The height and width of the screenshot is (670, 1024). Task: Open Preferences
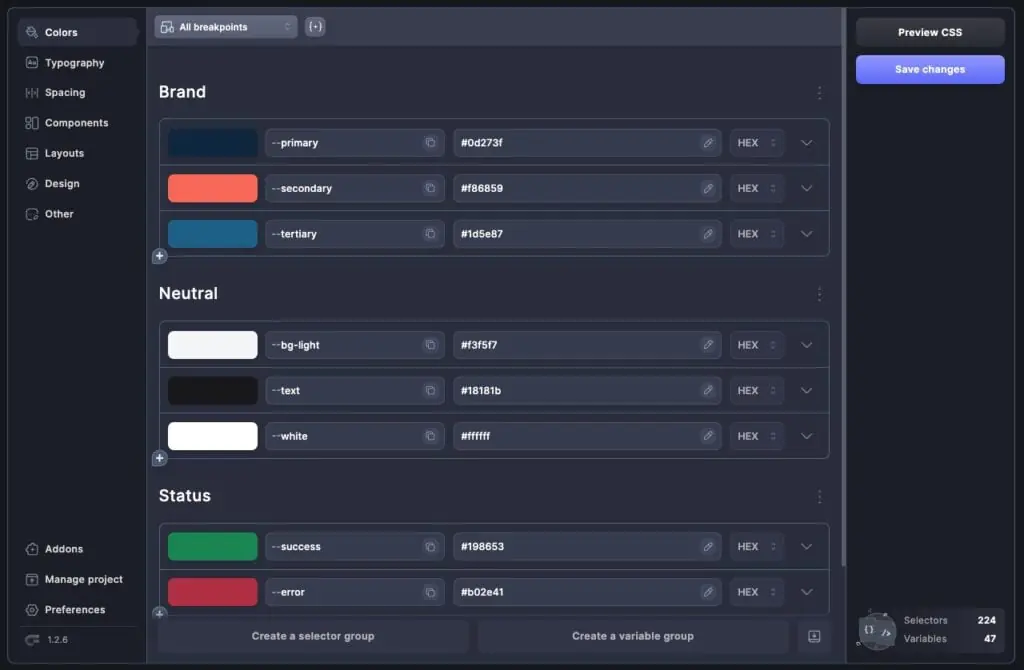click(77, 610)
